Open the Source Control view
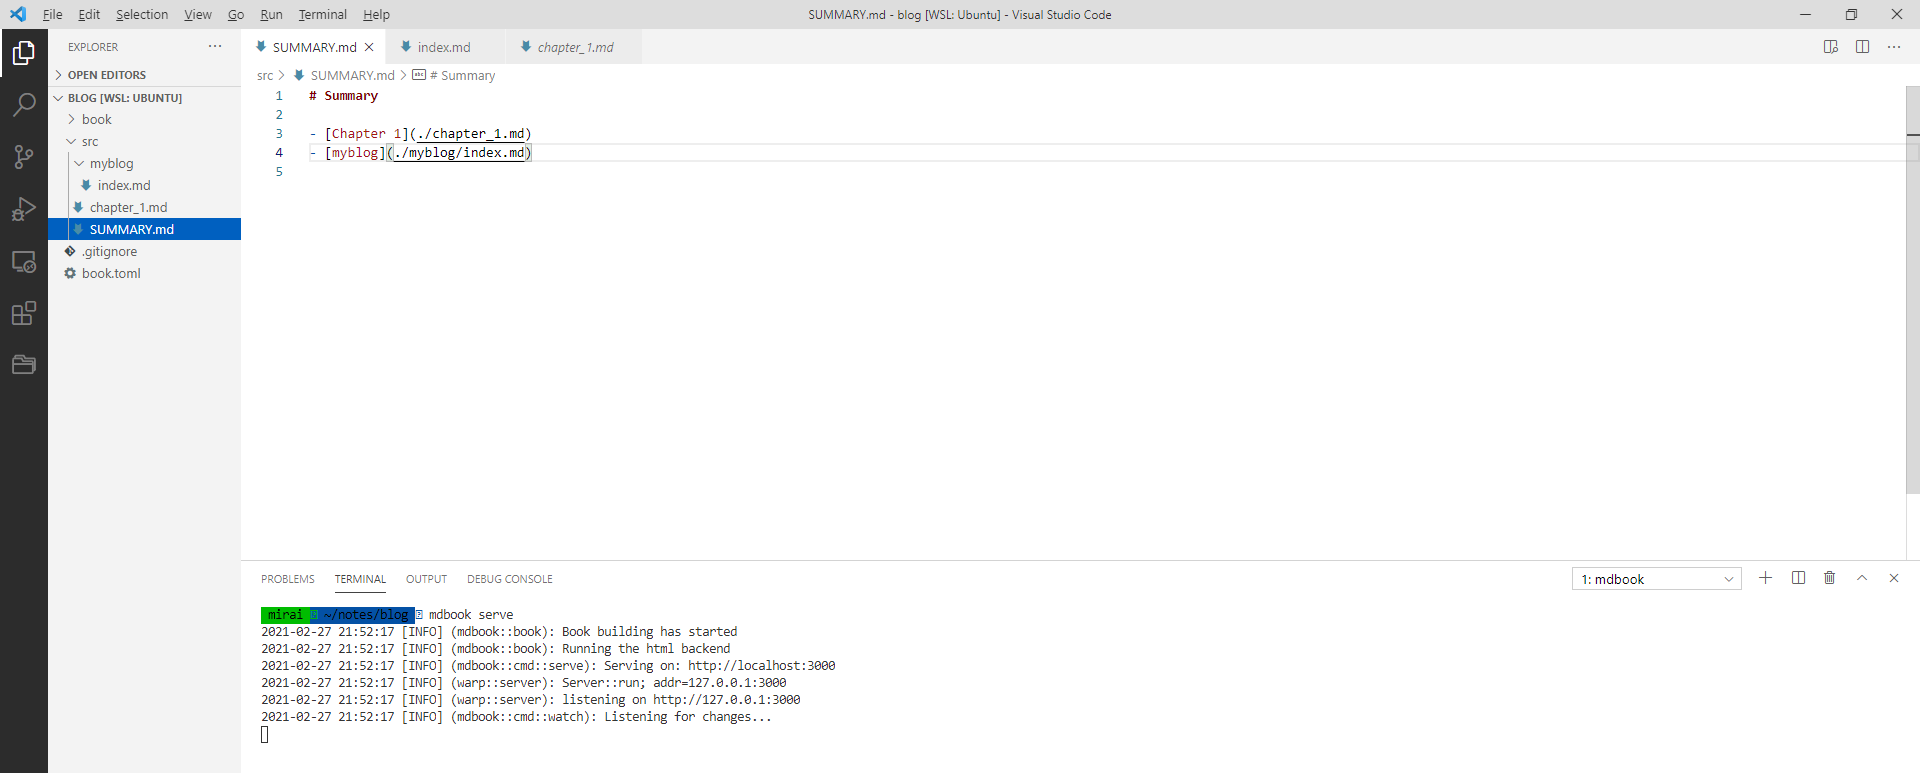This screenshot has height=773, width=1920. [x=24, y=157]
